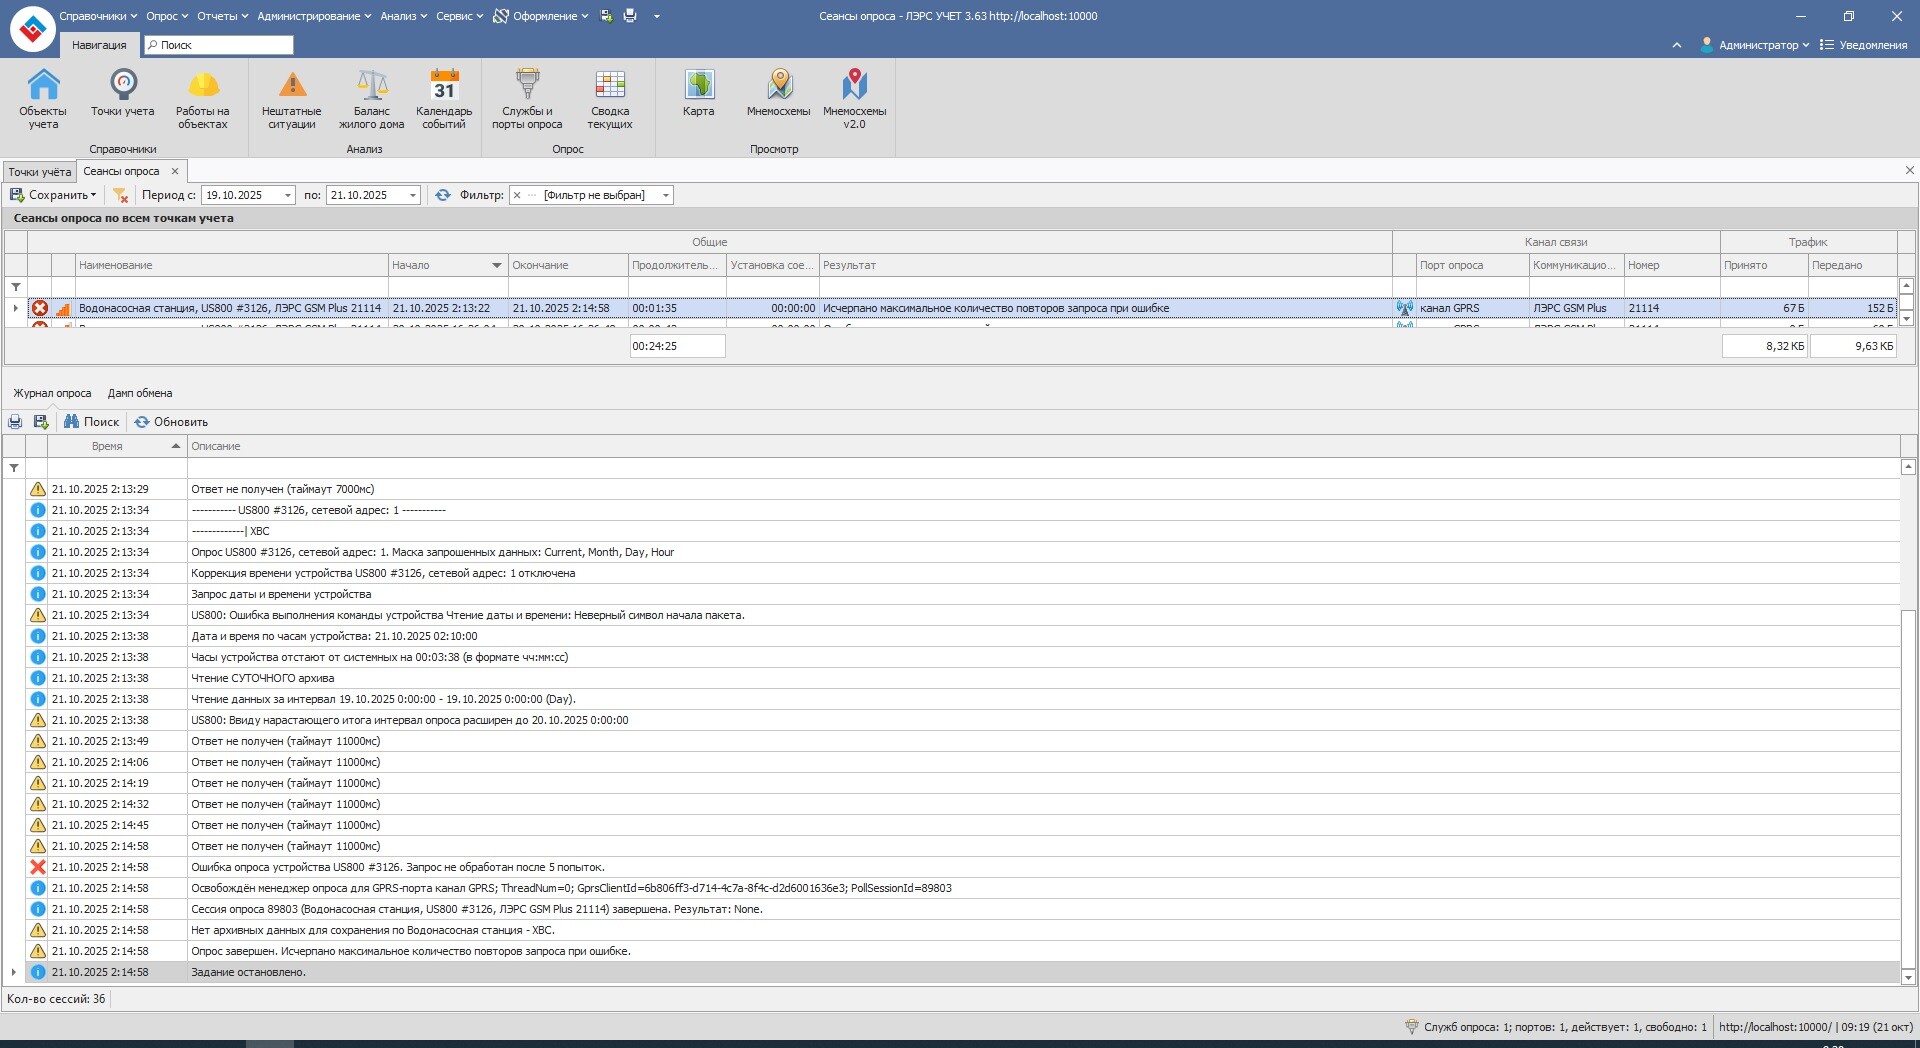The width and height of the screenshot is (1920, 1048).
Task: Click the Сохранить button
Action: tap(54, 196)
